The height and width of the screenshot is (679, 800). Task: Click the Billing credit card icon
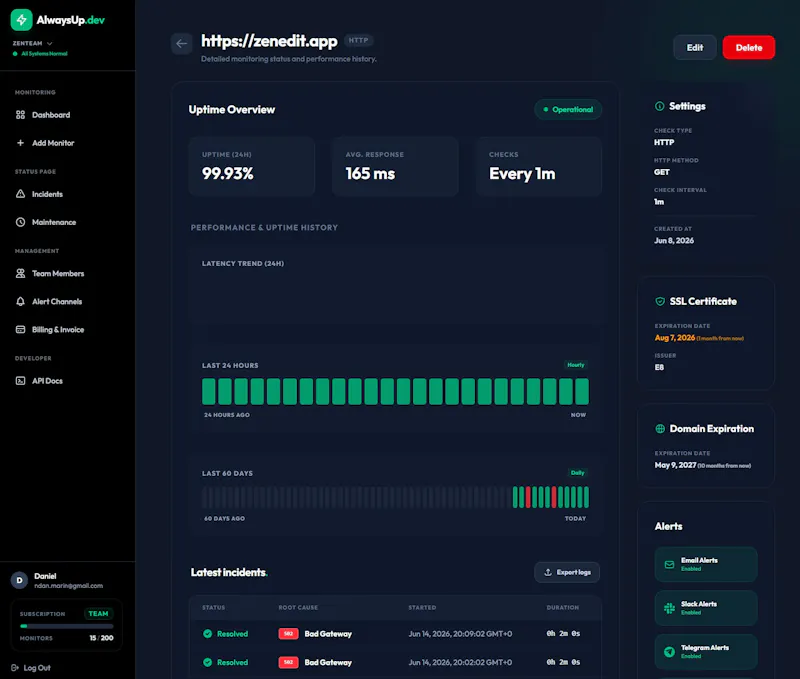pyautogui.click(x=20, y=330)
